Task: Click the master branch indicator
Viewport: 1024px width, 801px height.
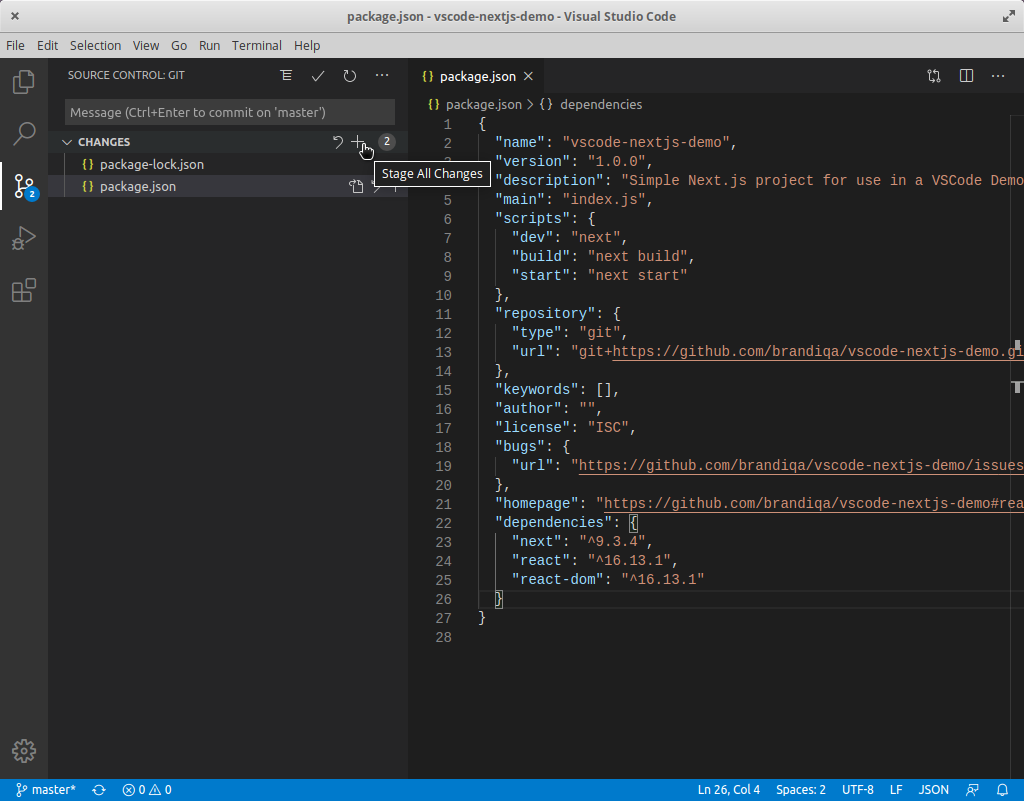Action: (x=45, y=789)
